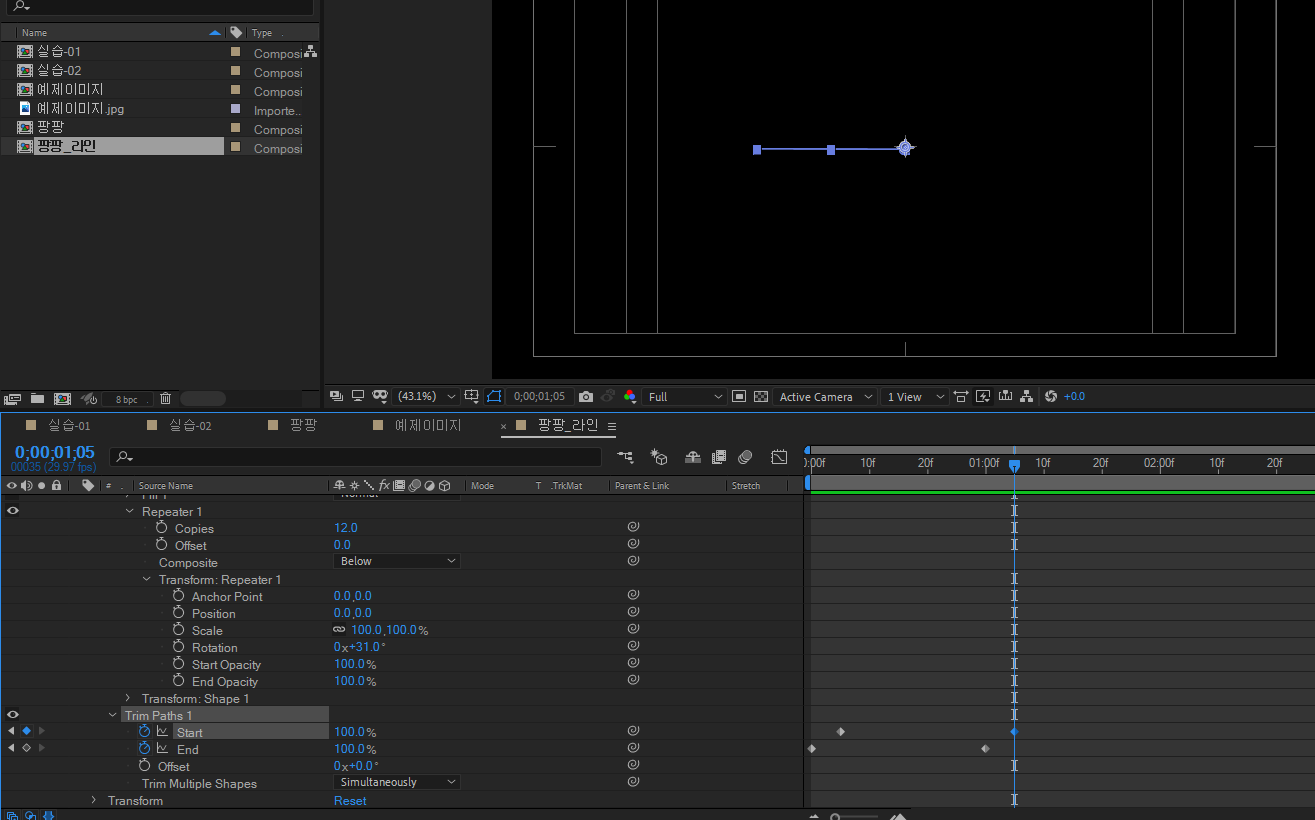Open the magnification ratio 43.1% dropdown
This screenshot has width=1315, height=820.
[x=427, y=397]
